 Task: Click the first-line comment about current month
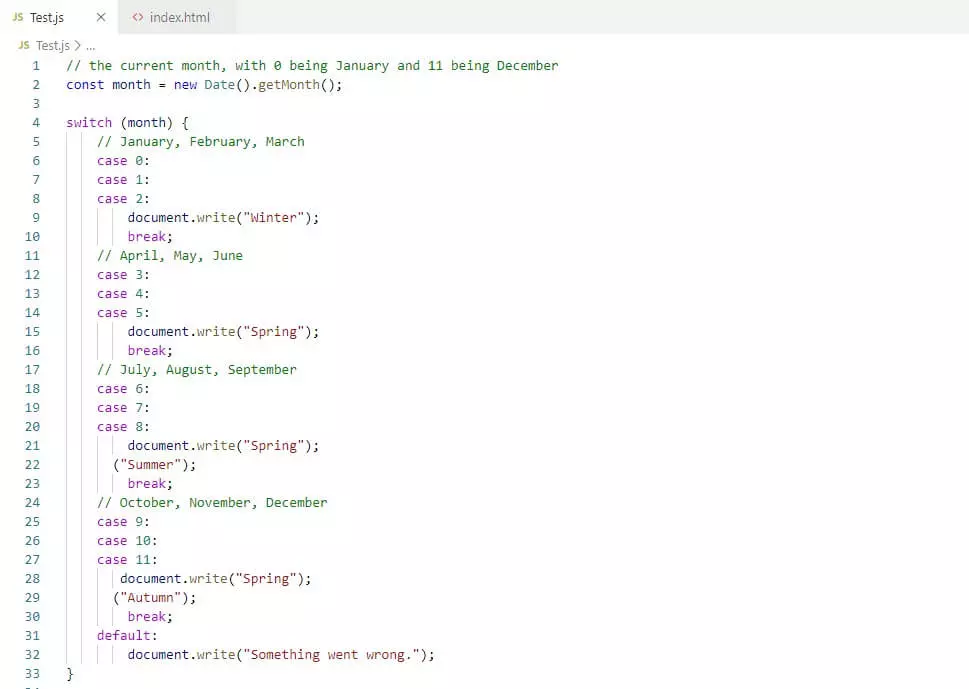(312, 65)
